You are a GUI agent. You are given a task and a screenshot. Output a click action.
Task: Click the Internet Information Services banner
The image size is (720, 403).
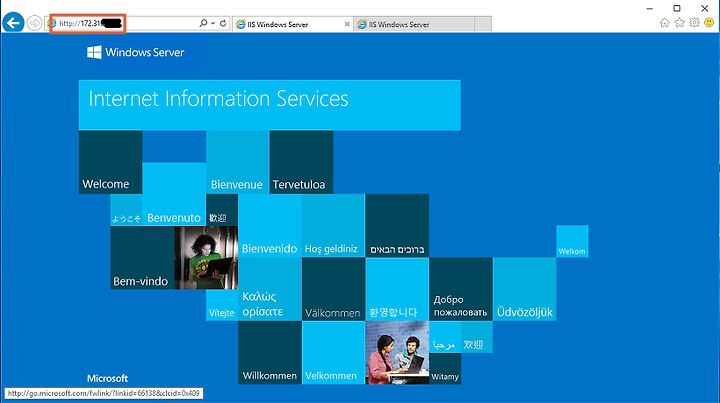tap(270, 105)
